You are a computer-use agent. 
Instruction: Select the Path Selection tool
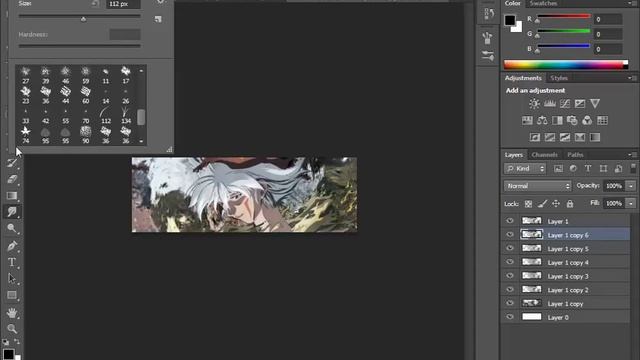pos(12,278)
